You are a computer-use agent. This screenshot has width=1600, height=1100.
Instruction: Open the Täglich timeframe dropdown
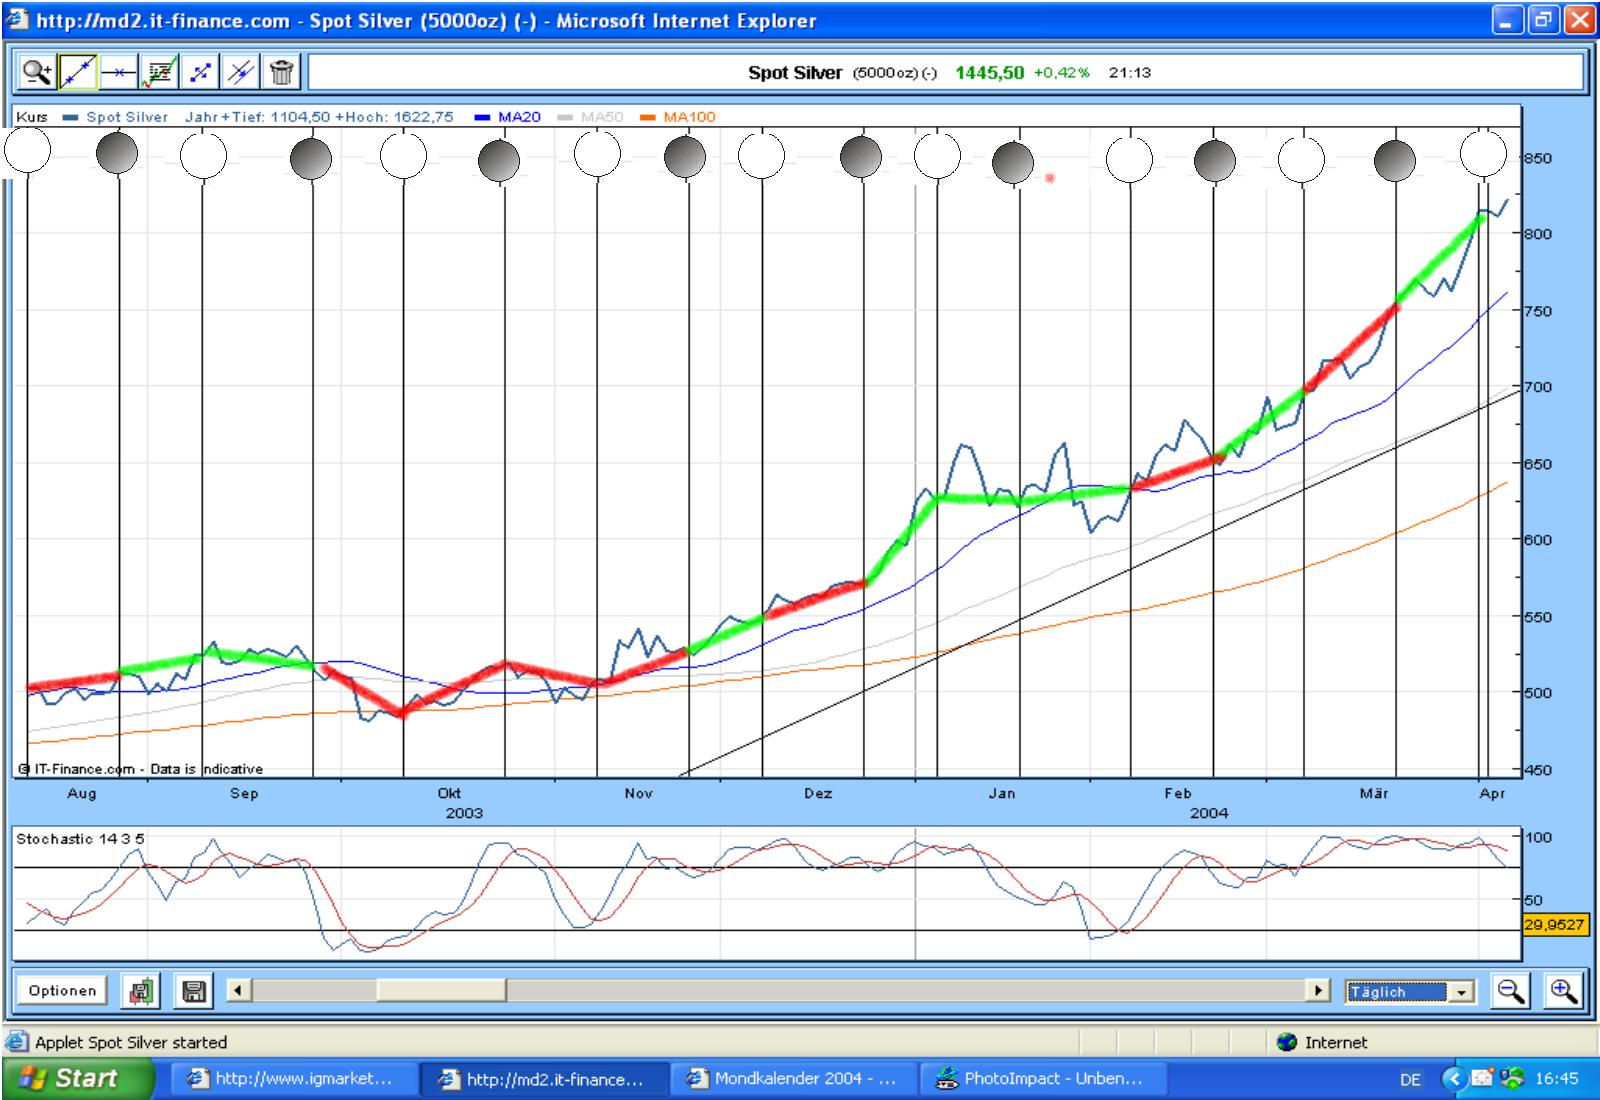(1462, 992)
